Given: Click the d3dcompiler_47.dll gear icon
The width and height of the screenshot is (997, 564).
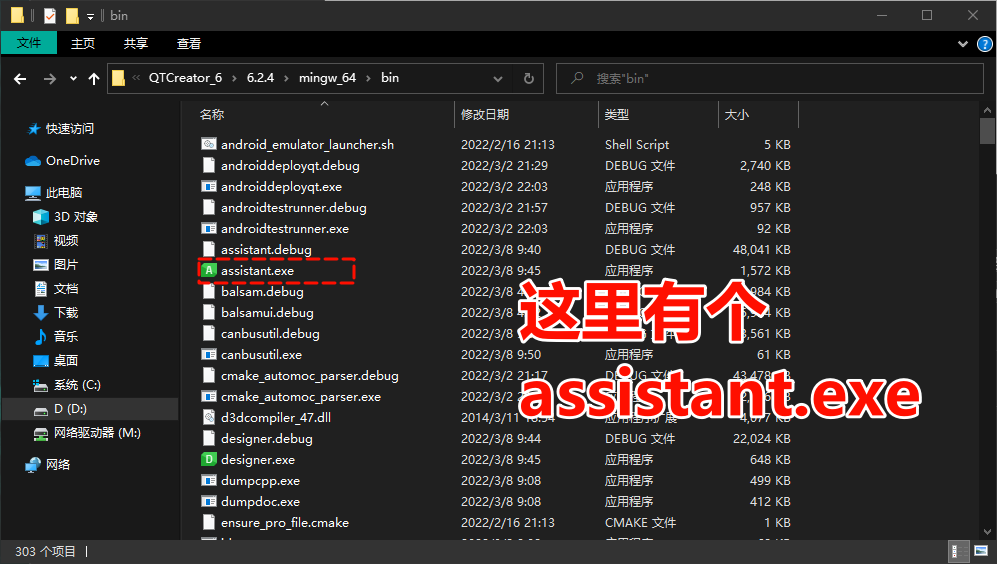Looking at the screenshot, I should tap(209, 417).
